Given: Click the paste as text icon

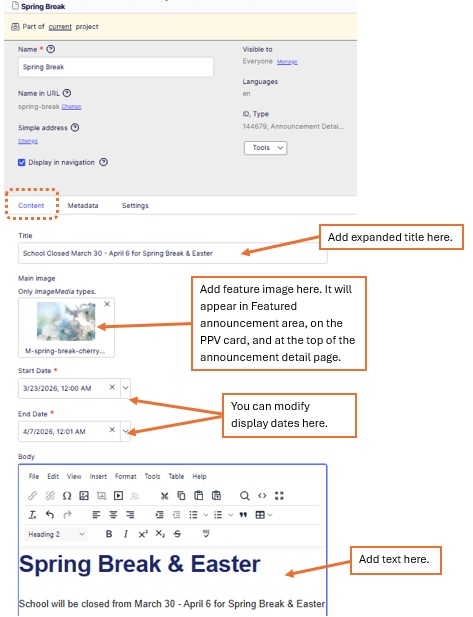Looking at the screenshot, I should [216, 495].
